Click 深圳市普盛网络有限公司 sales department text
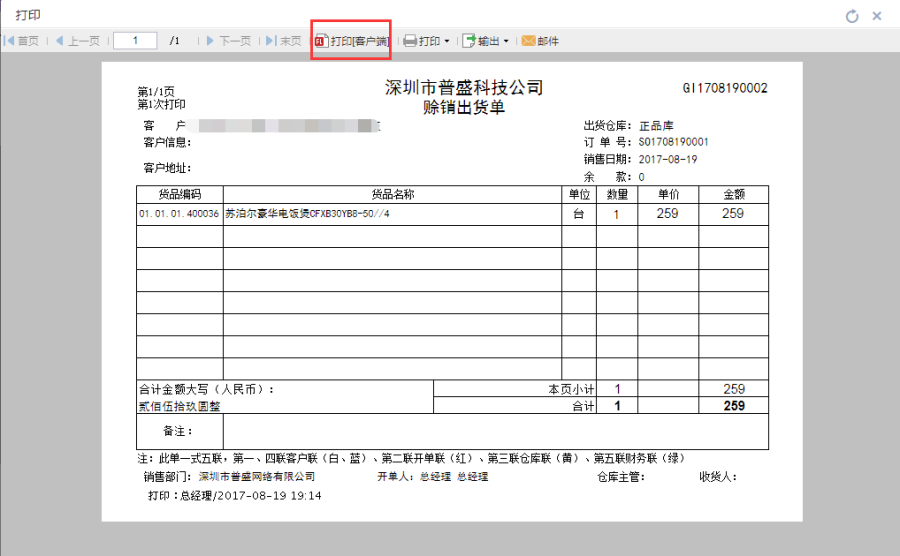The height and width of the screenshot is (556, 900). coord(256,477)
